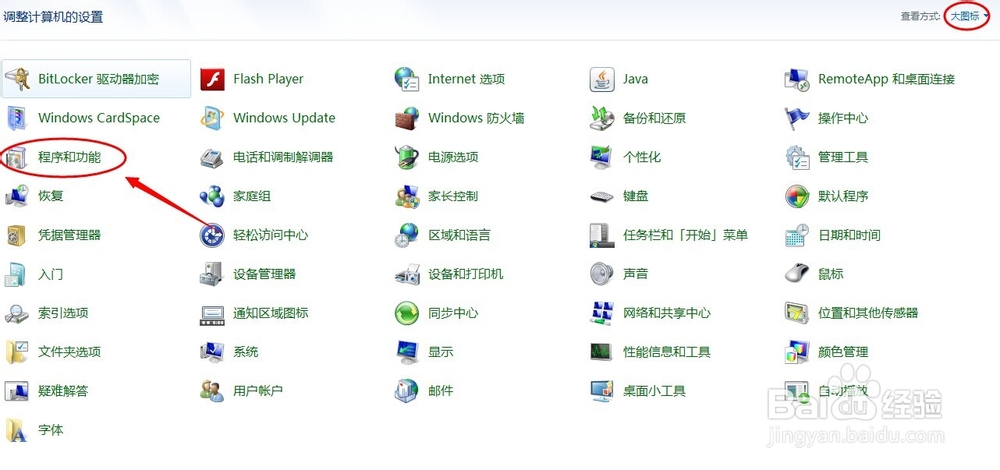Screen dimensions: 1000x470
Task: Open the 字体 fonts folder icon
Action: click(x=17, y=430)
